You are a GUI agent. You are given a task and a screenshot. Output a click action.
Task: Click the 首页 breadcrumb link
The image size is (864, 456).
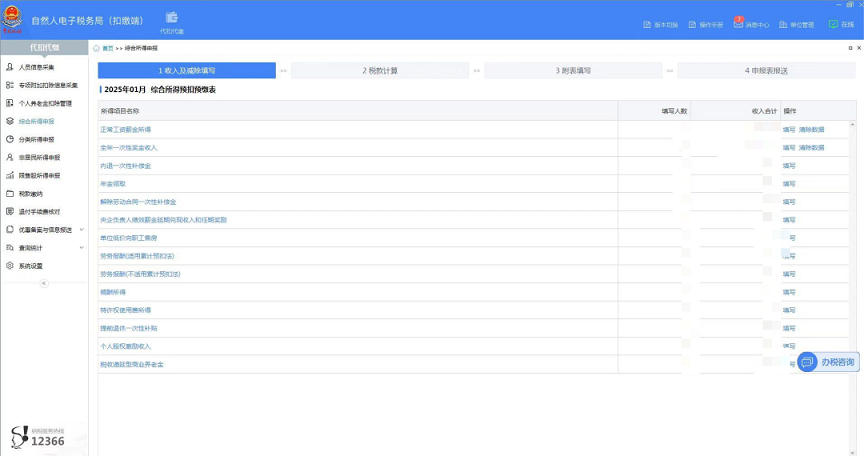[107, 48]
